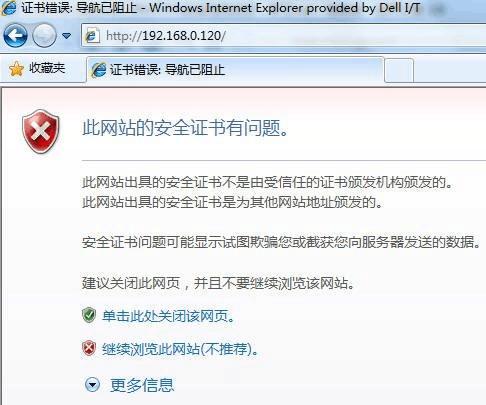
Task: Click the greyed-out Forward navigation button
Action: coord(44,35)
